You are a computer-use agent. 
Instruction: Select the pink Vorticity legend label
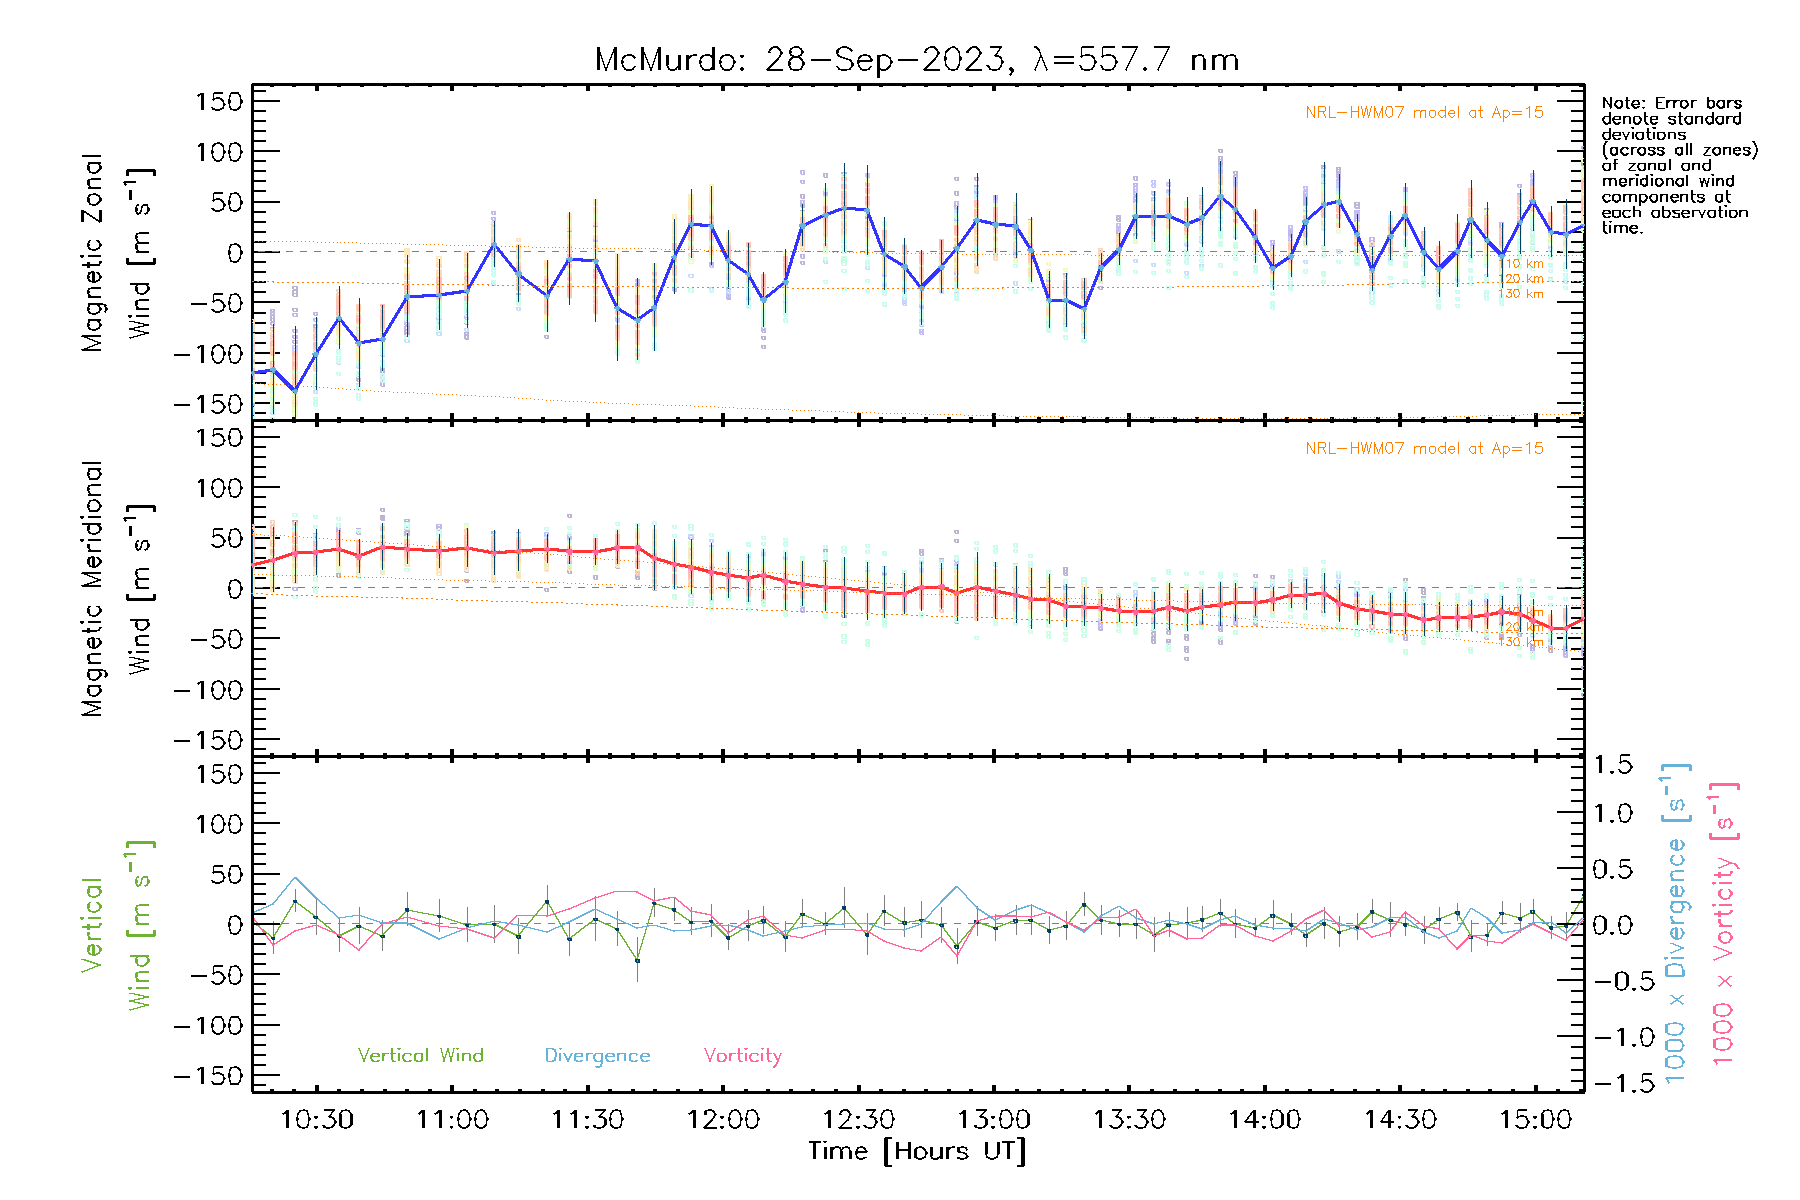(742, 1055)
